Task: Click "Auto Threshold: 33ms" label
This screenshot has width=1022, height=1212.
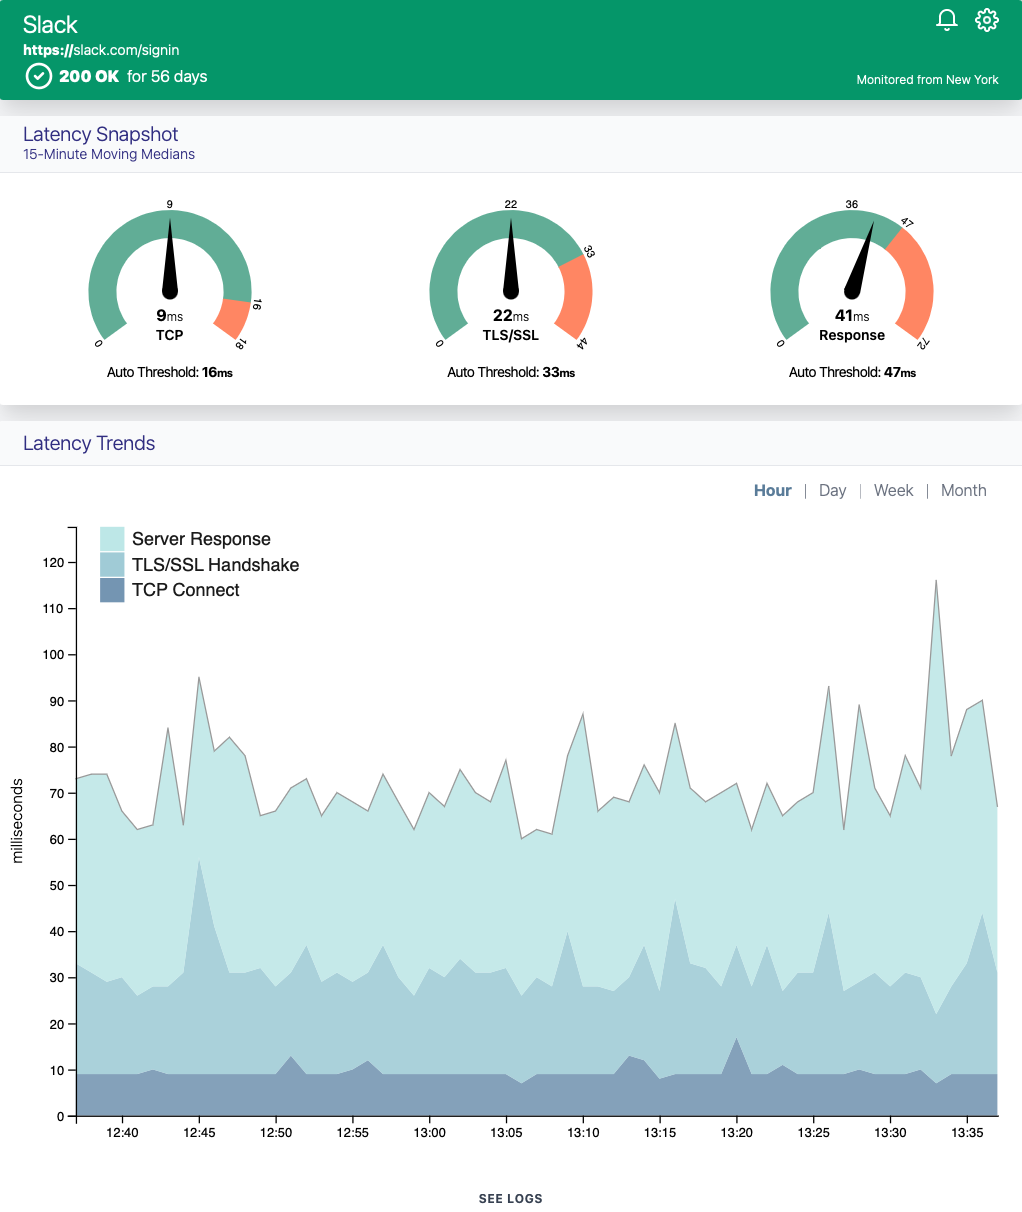Action: click(x=511, y=372)
